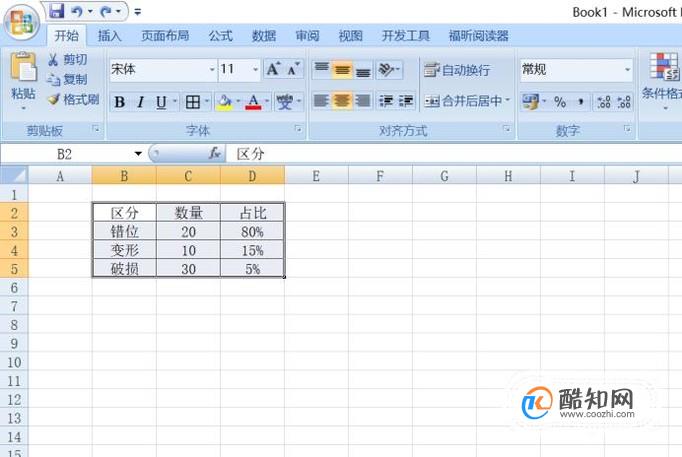Click 剪切 to cut the selection
This screenshot has height=457, width=682.
pyautogui.click(x=67, y=60)
